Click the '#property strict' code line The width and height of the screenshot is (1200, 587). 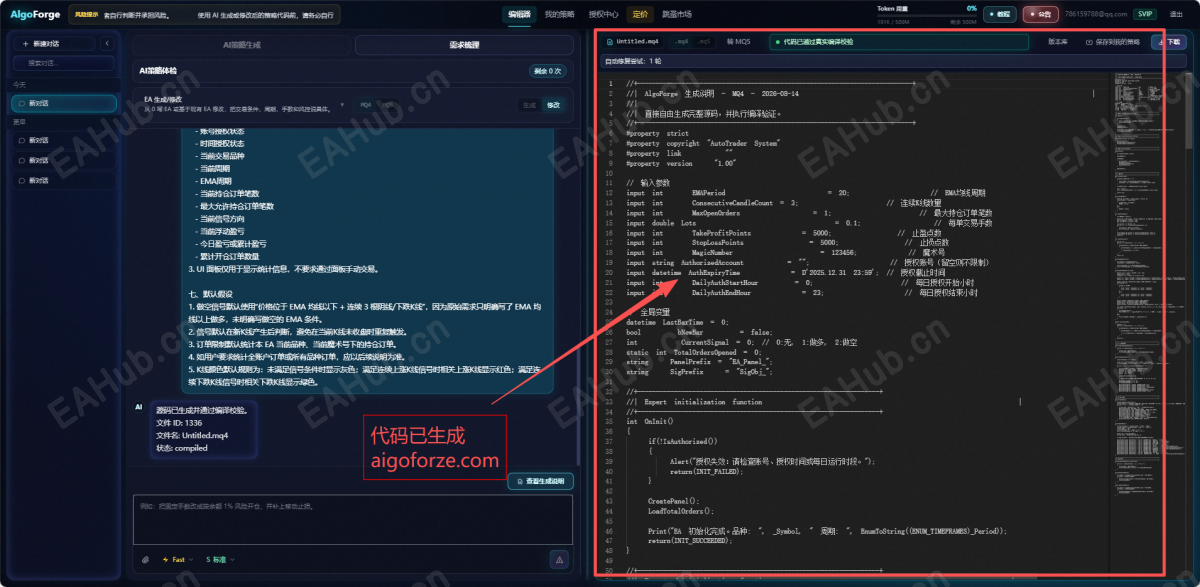click(x=657, y=133)
